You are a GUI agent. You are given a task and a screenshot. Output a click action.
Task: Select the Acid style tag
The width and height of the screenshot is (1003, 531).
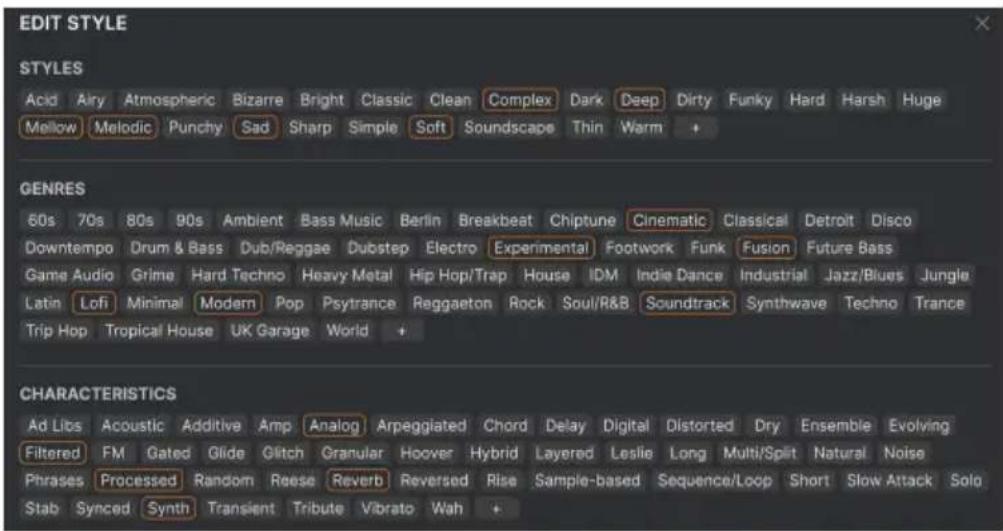coord(42,100)
